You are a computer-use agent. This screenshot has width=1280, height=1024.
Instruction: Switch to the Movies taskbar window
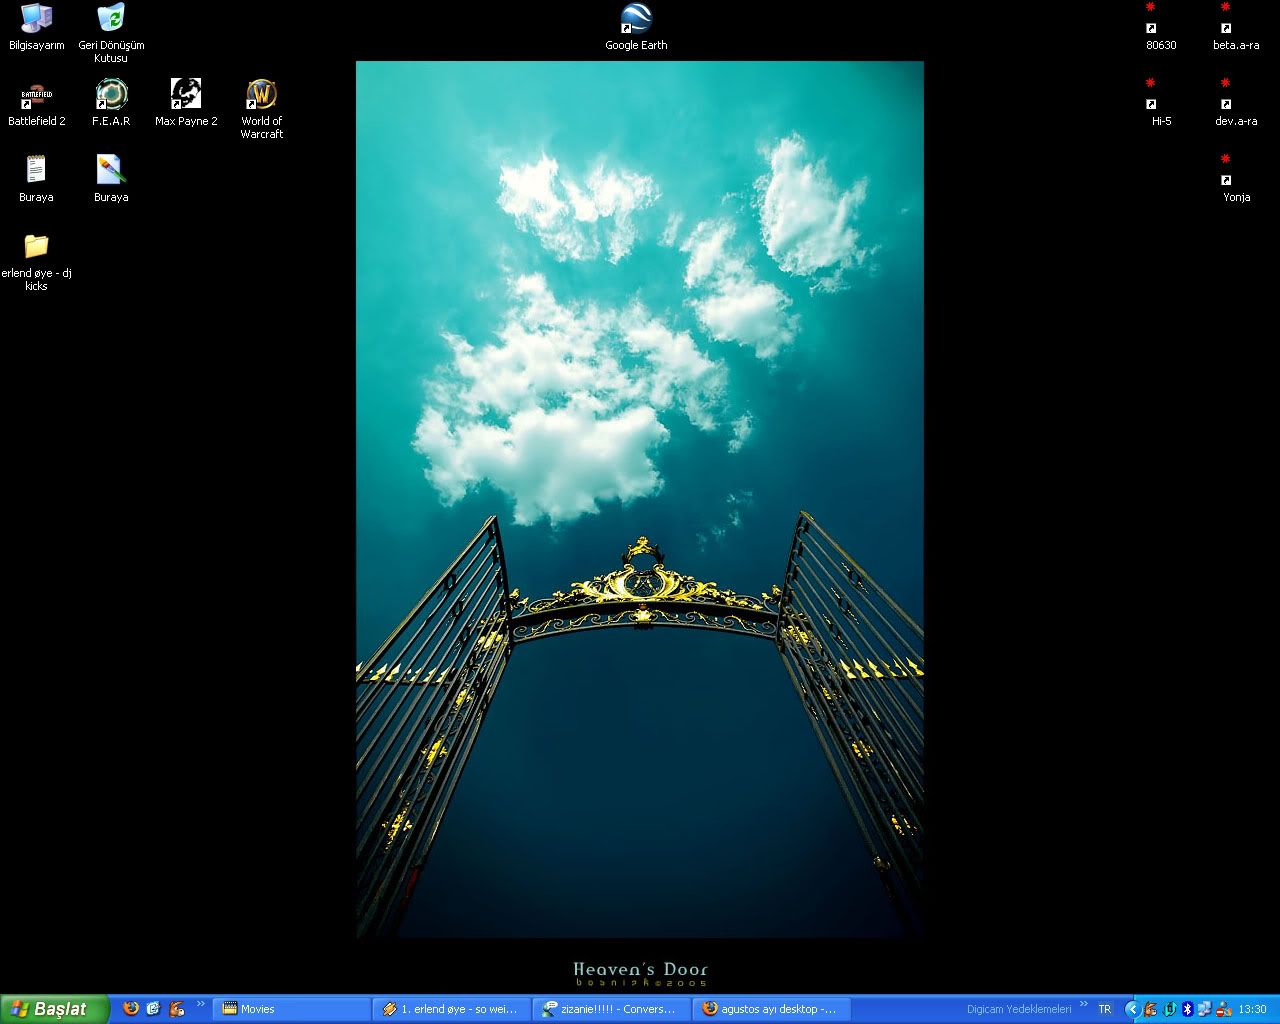click(x=292, y=1009)
